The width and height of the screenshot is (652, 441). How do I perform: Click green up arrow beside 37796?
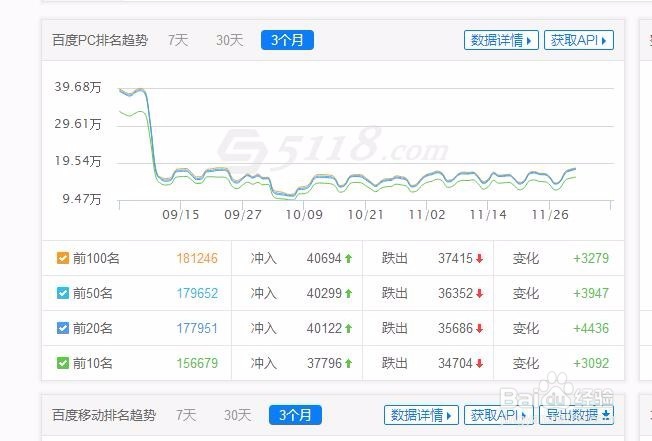pyautogui.click(x=348, y=363)
